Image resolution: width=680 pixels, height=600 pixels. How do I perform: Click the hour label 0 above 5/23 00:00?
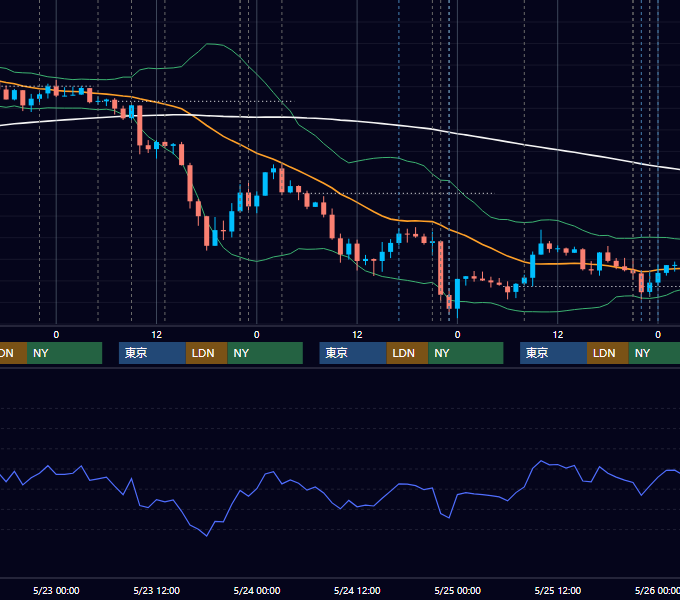pyautogui.click(x=56, y=335)
